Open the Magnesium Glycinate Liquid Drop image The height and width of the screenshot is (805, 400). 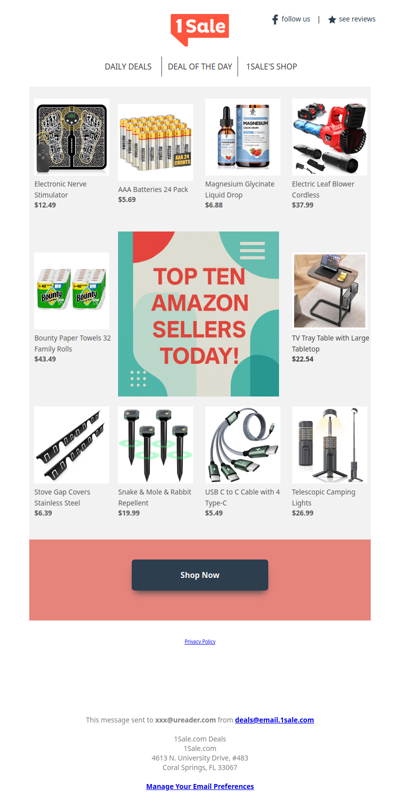tap(243, 137)
